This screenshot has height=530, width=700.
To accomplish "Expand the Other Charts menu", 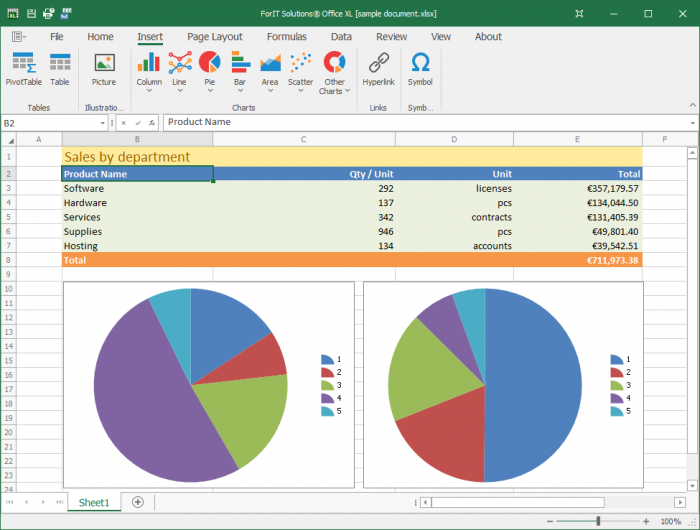I will 347,91.
